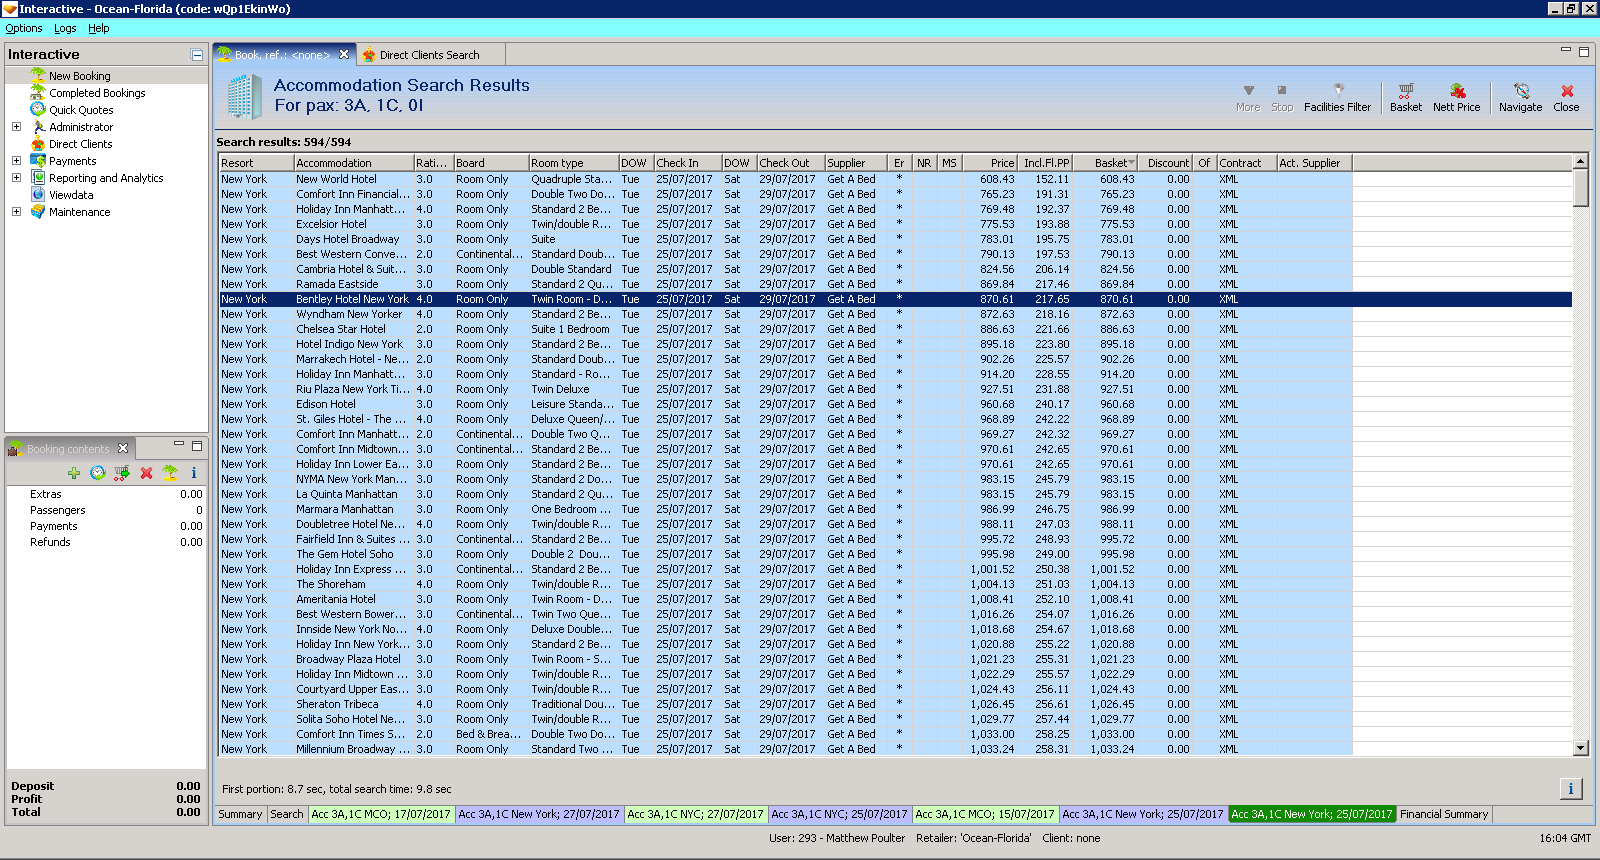Image resolution: width=1600 pixels, height=860 pixels.
Task: Open the Logs menu
Action: coord(65,28)
